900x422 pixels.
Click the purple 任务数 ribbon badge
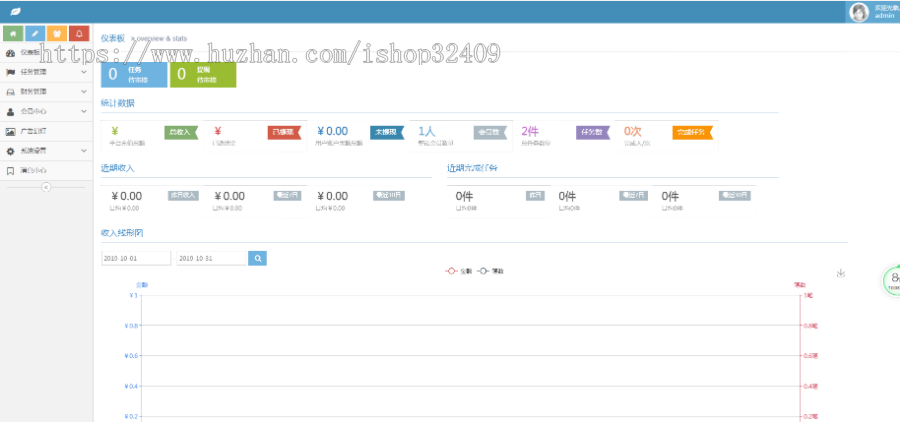click(593, 133)
